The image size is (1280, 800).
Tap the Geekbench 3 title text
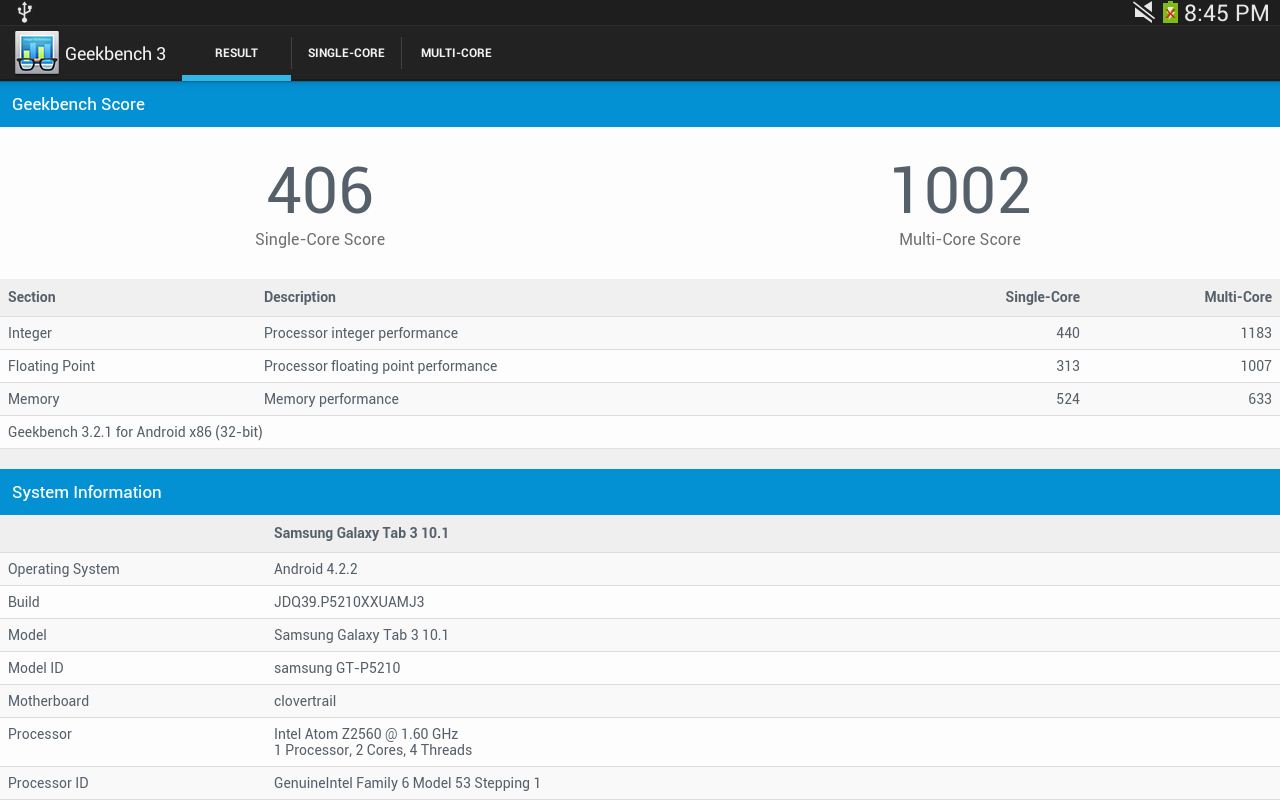click(x=115, y=54)
